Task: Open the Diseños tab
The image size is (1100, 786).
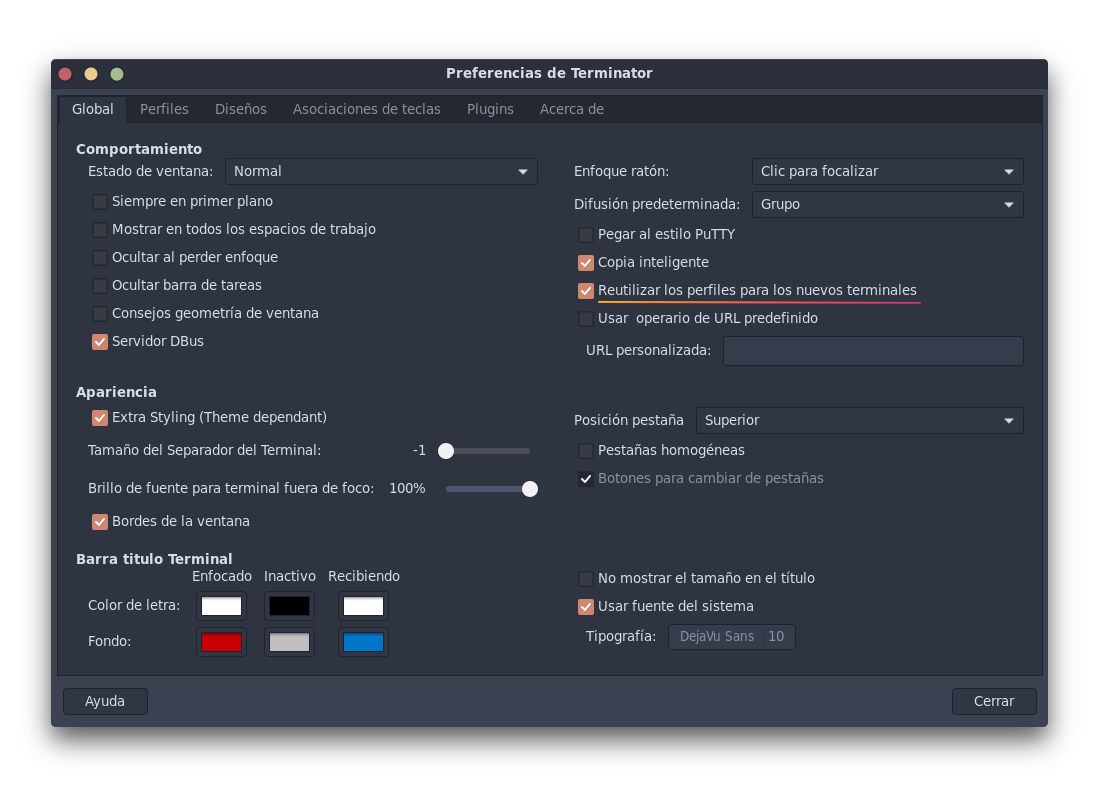Action: pos(241,109)
